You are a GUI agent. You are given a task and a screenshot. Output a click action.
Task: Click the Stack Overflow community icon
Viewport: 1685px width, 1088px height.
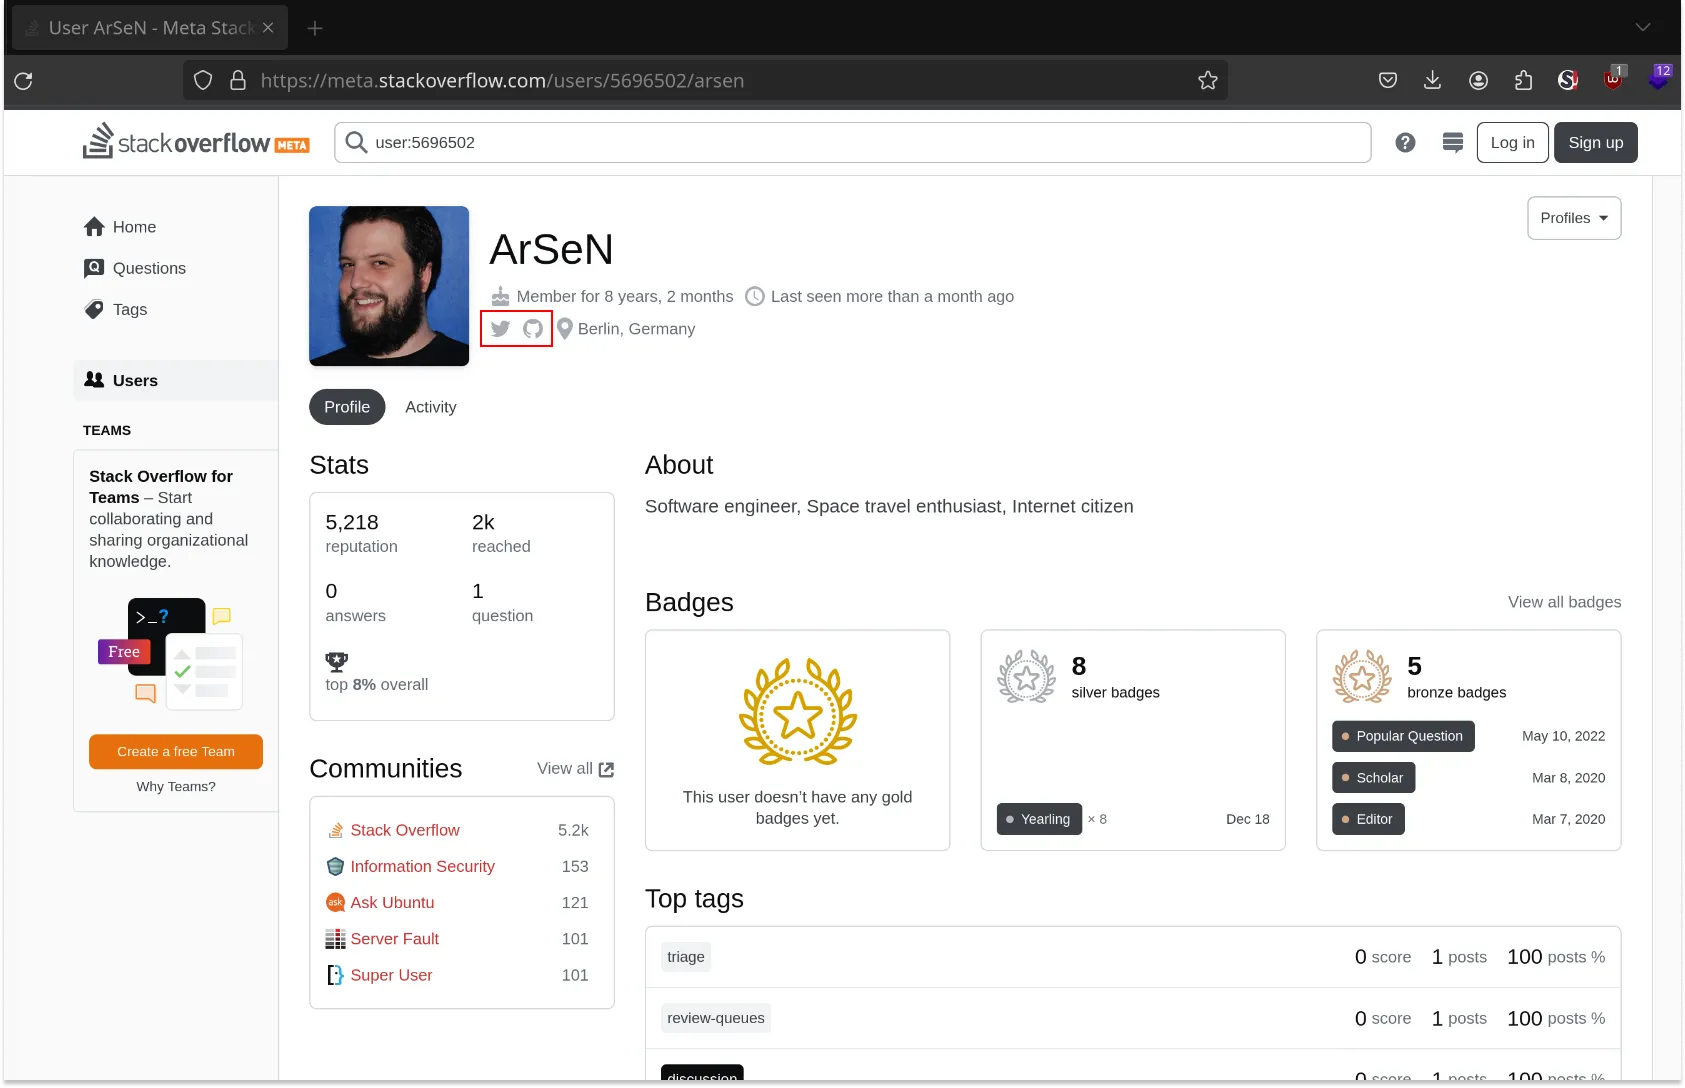tap(336, 830)
